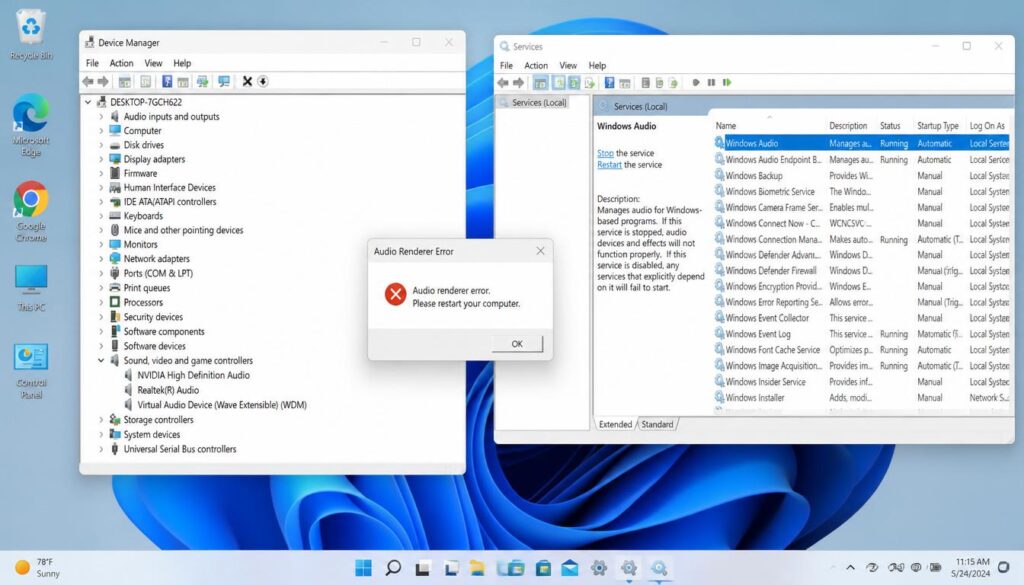Expand the Display adapters node
Viewport: 1024px width, 585px height.
[x=101, y=159]
